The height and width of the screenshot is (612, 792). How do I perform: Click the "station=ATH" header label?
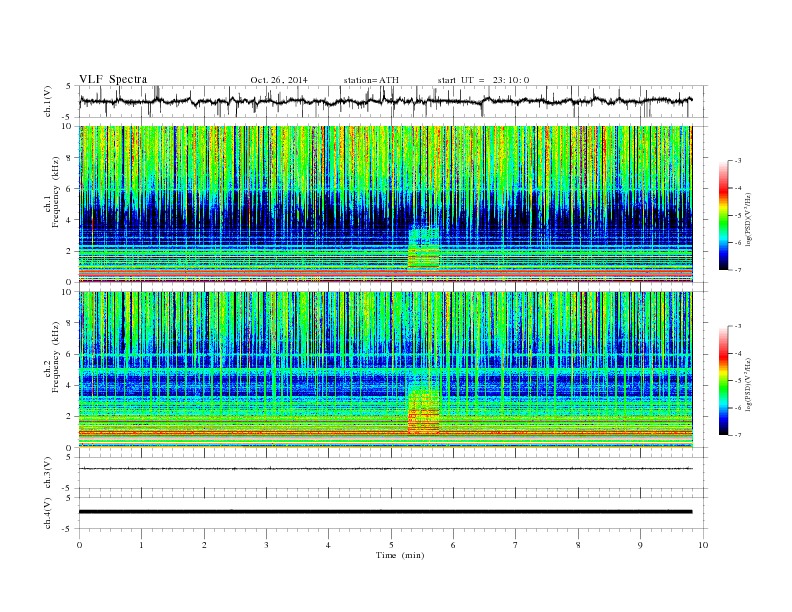pyautogui.click(x=371, y=80)
